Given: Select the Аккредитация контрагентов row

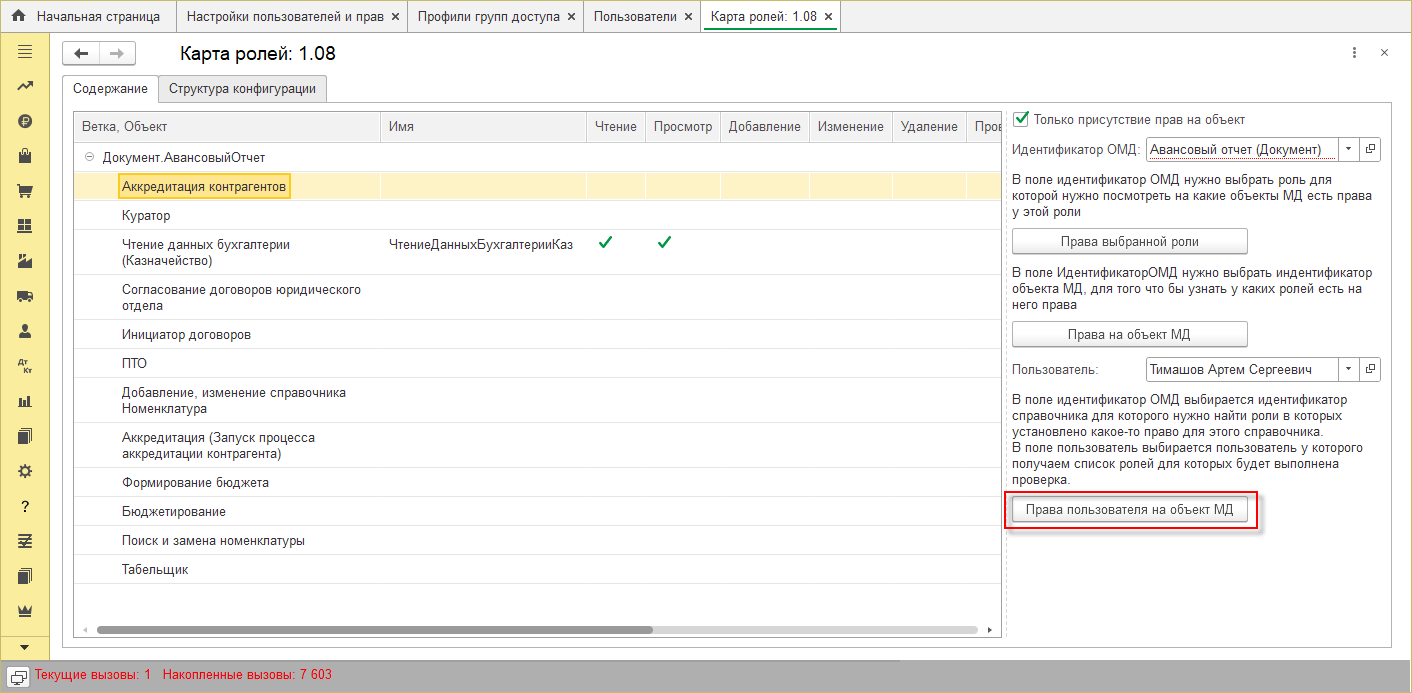Looking at the screenshot, I should 537,186.
